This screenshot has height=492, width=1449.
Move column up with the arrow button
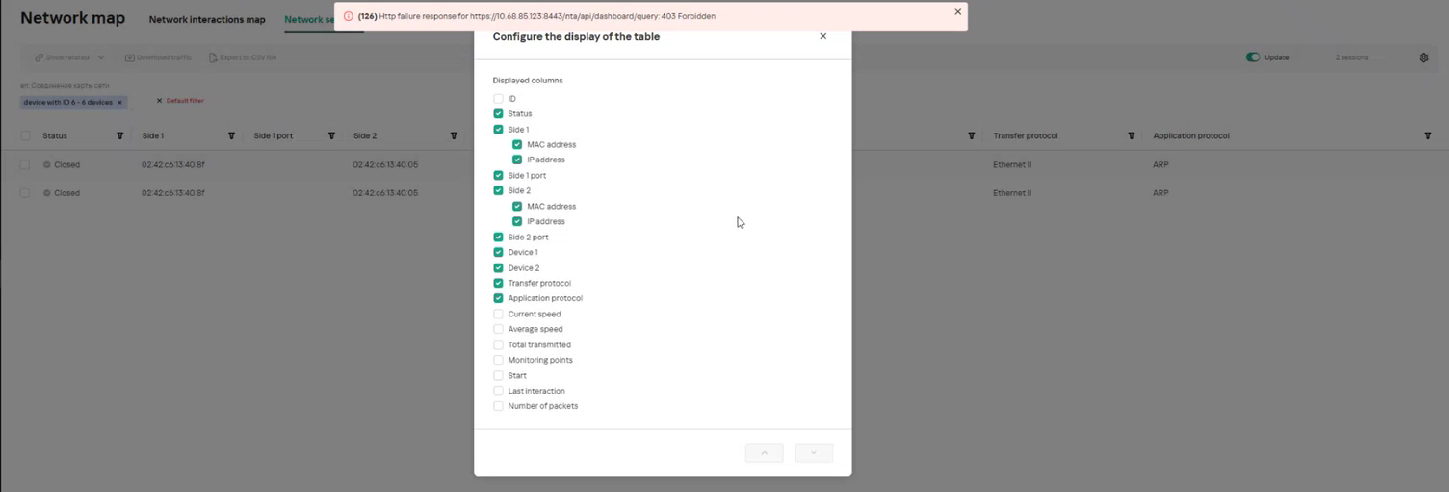764,453
